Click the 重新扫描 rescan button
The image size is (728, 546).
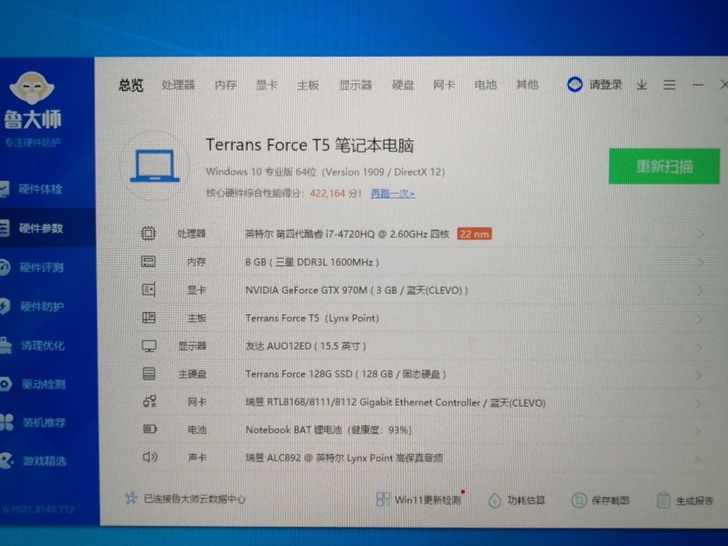[x=664, y=166]
